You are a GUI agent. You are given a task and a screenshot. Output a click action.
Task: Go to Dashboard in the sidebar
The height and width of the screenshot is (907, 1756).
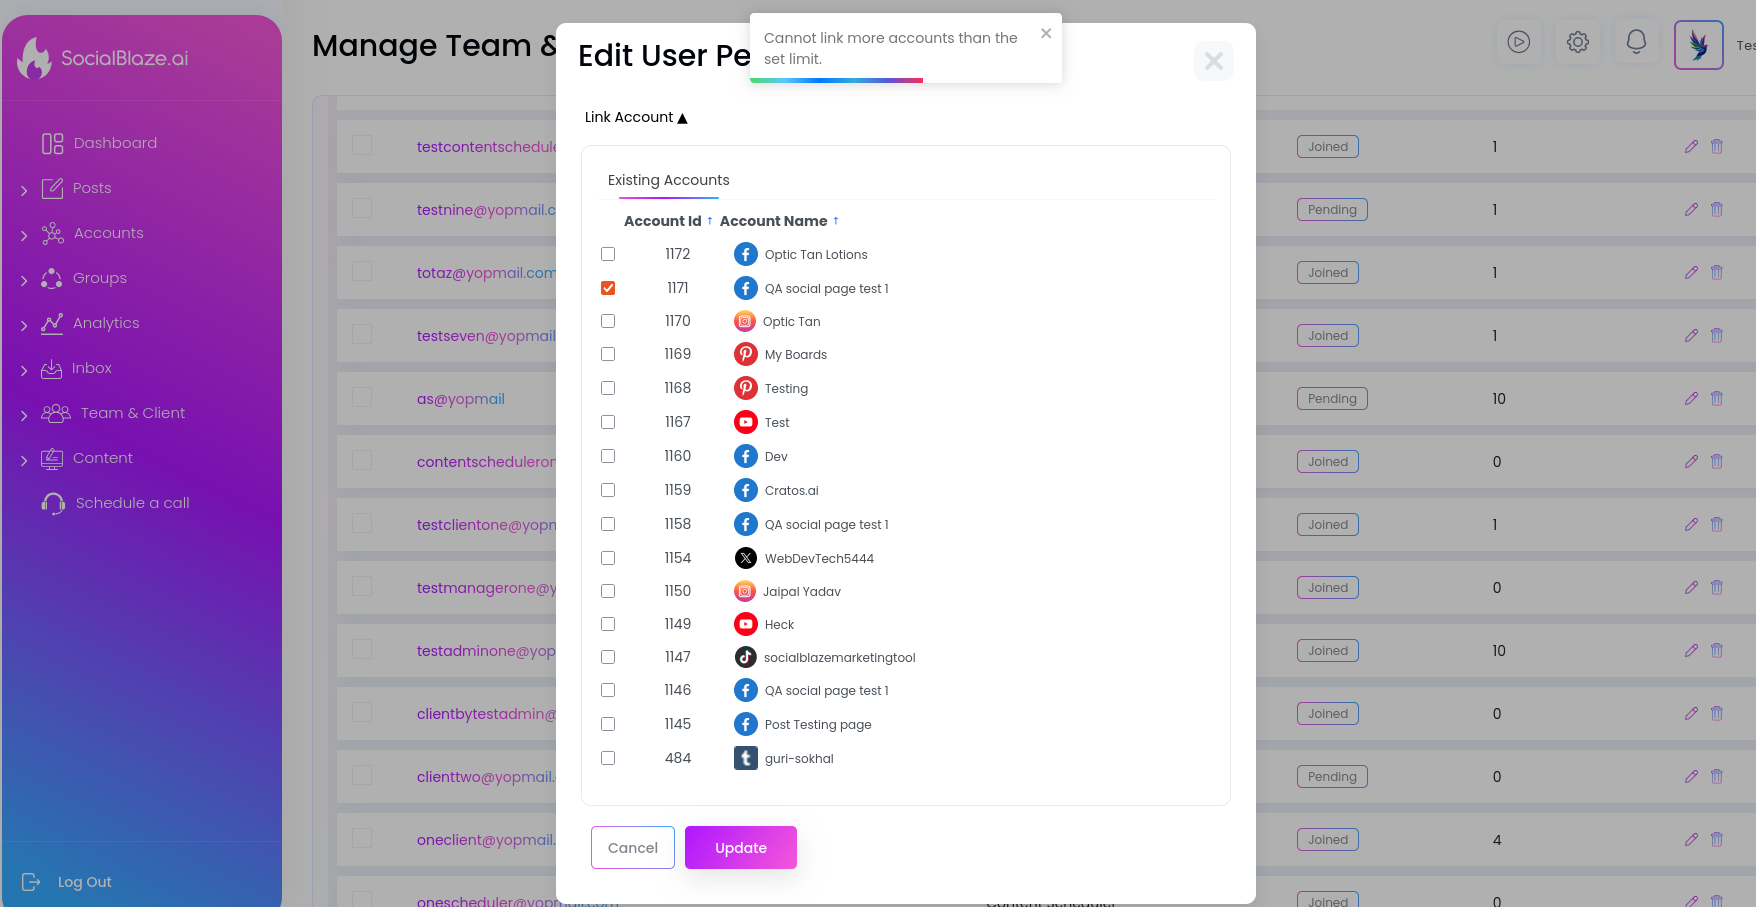pyautogui.click(x=115, y=143)
